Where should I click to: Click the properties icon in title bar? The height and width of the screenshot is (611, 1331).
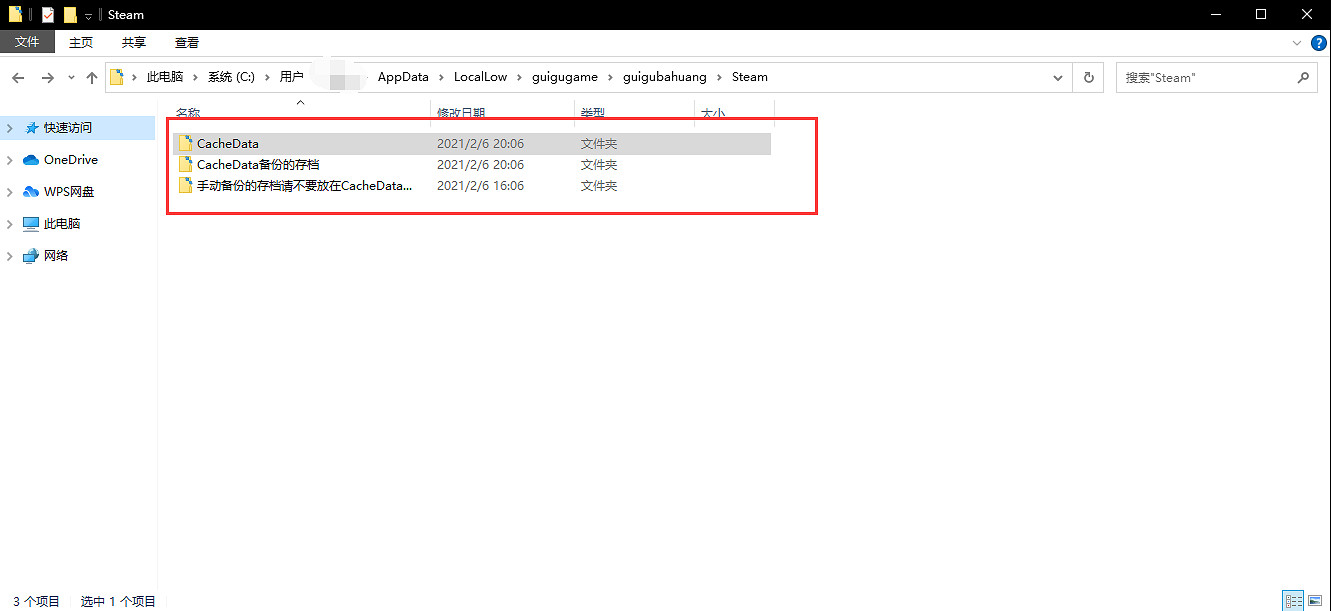coord(47,15)
